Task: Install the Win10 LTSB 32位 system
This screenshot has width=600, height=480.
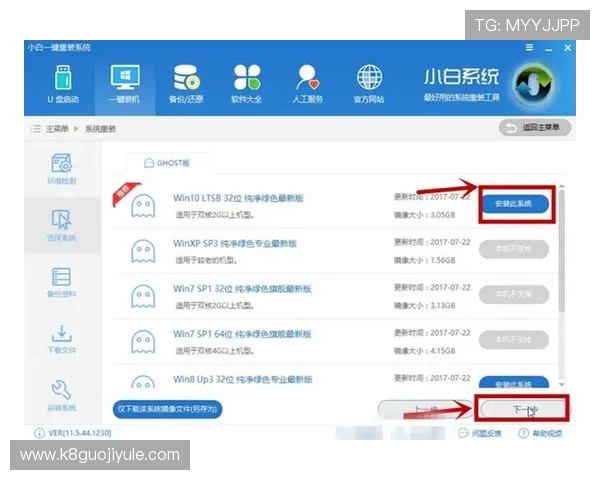Action: click(x=514, y=204)
